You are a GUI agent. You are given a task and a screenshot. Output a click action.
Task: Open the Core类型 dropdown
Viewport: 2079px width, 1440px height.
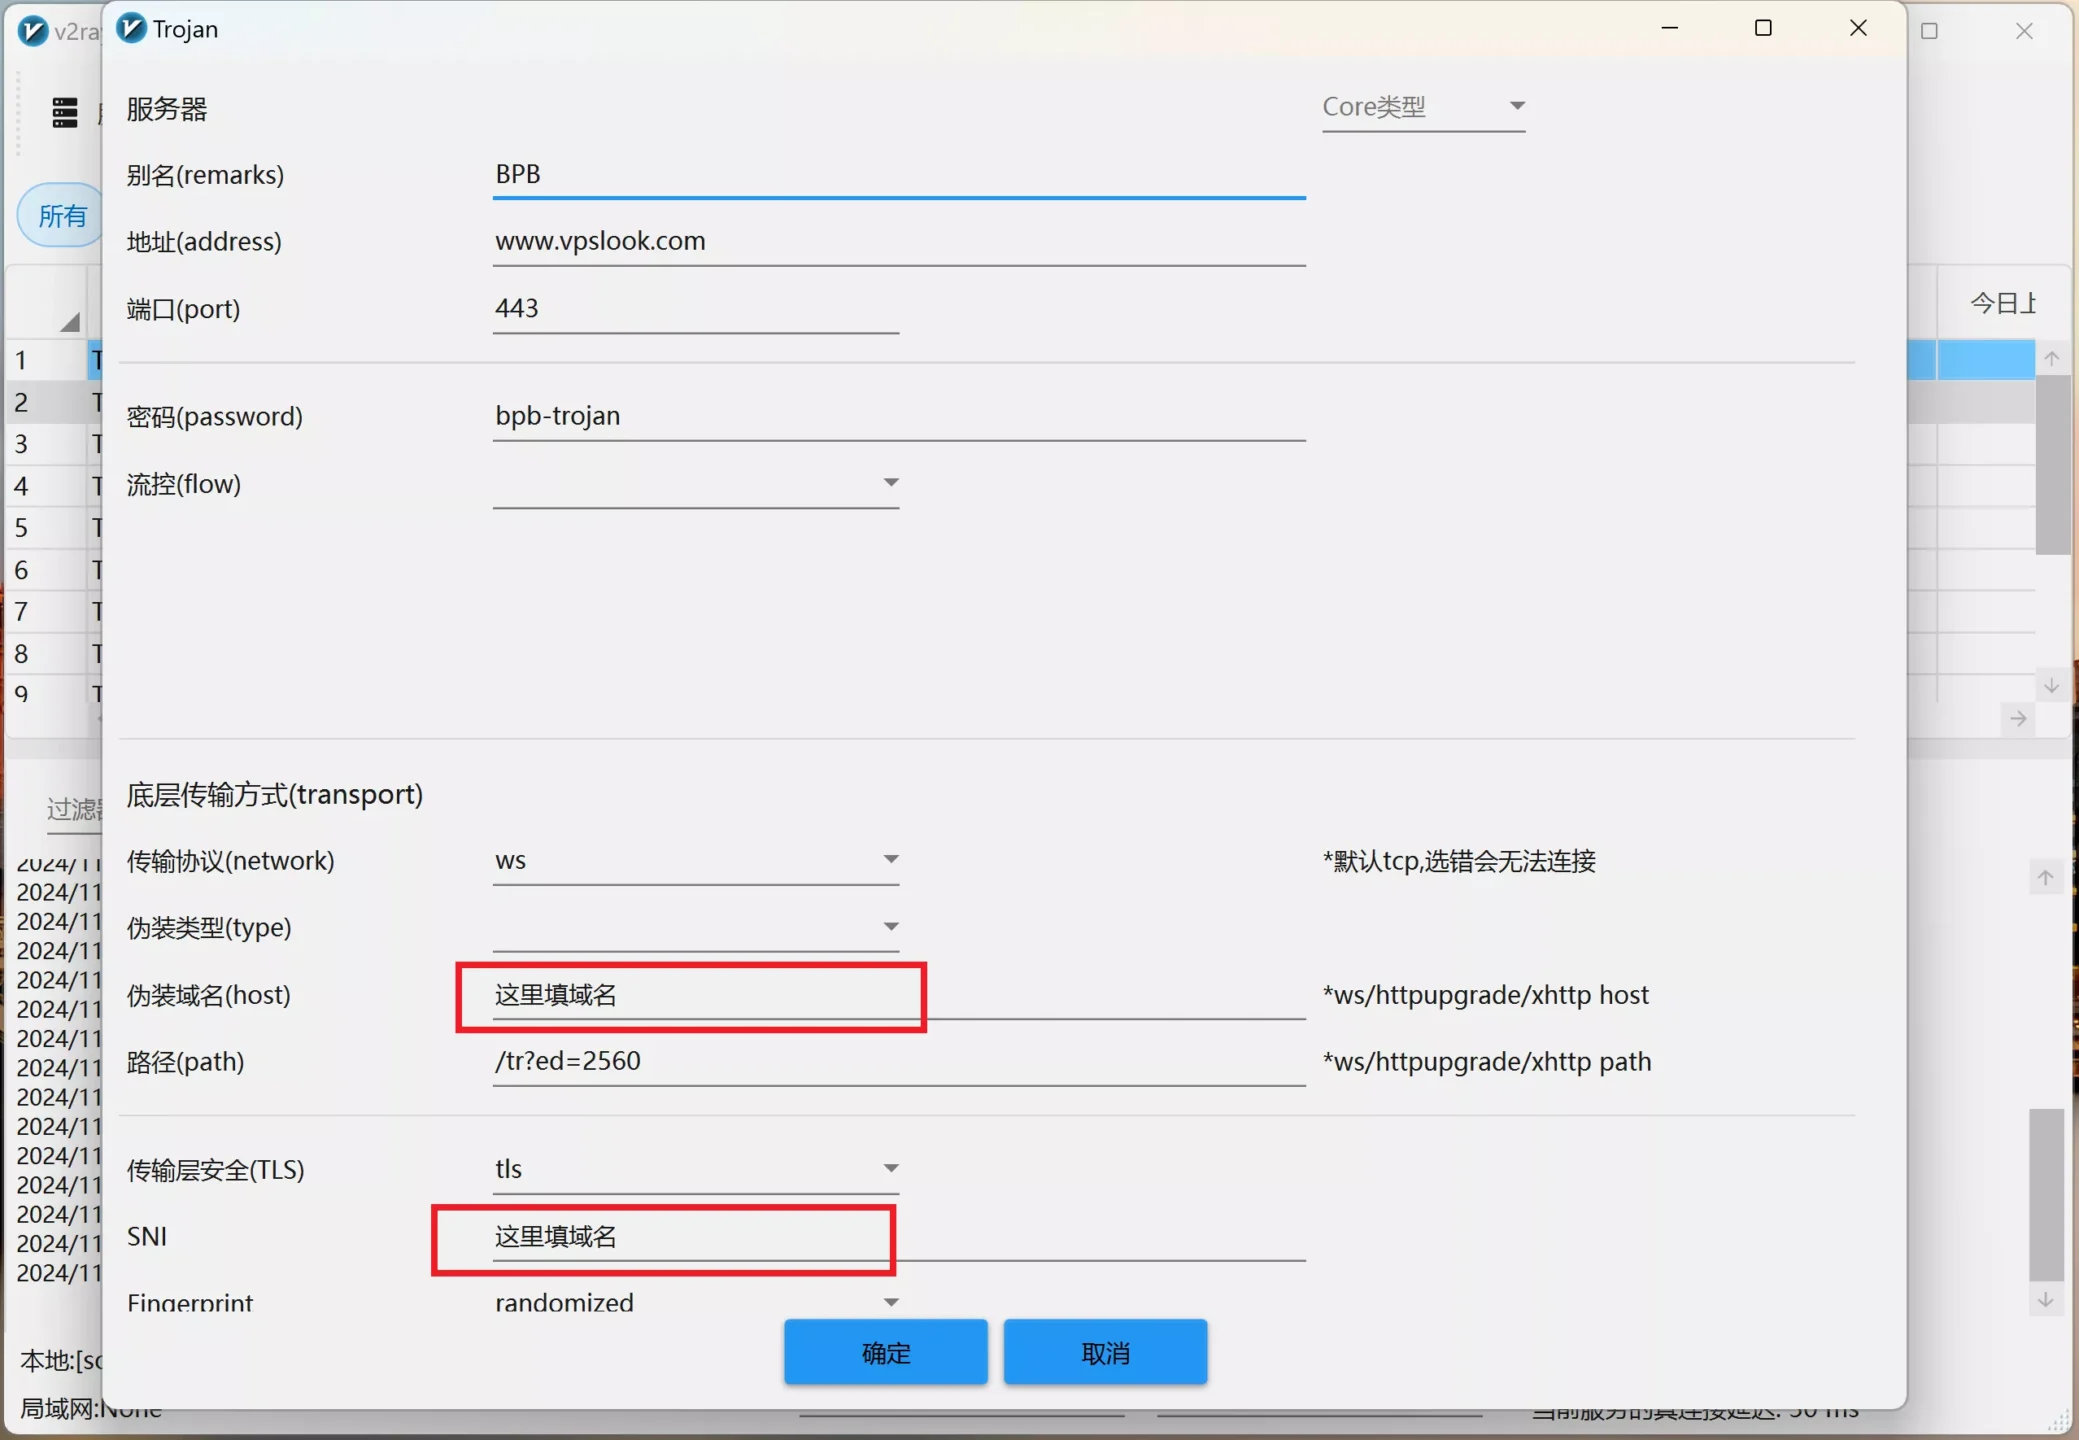point(1423,107)
